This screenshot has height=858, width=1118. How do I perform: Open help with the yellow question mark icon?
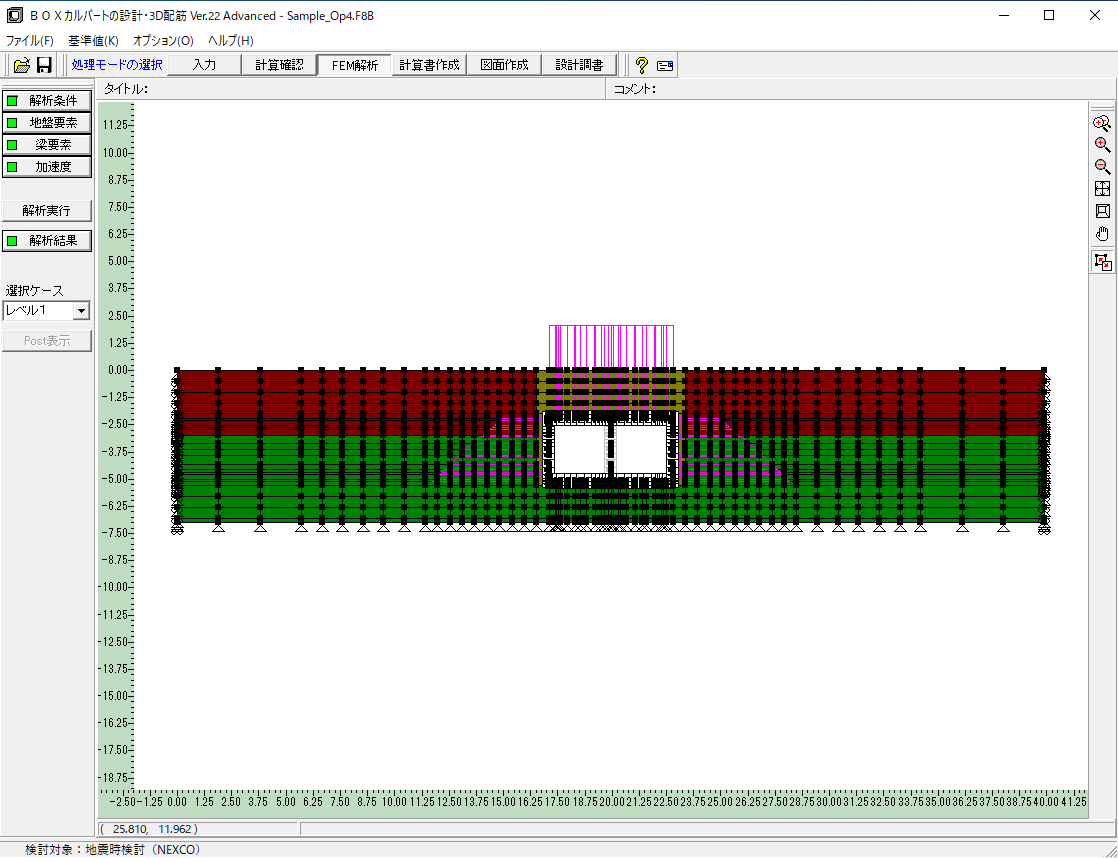[642, 66]
